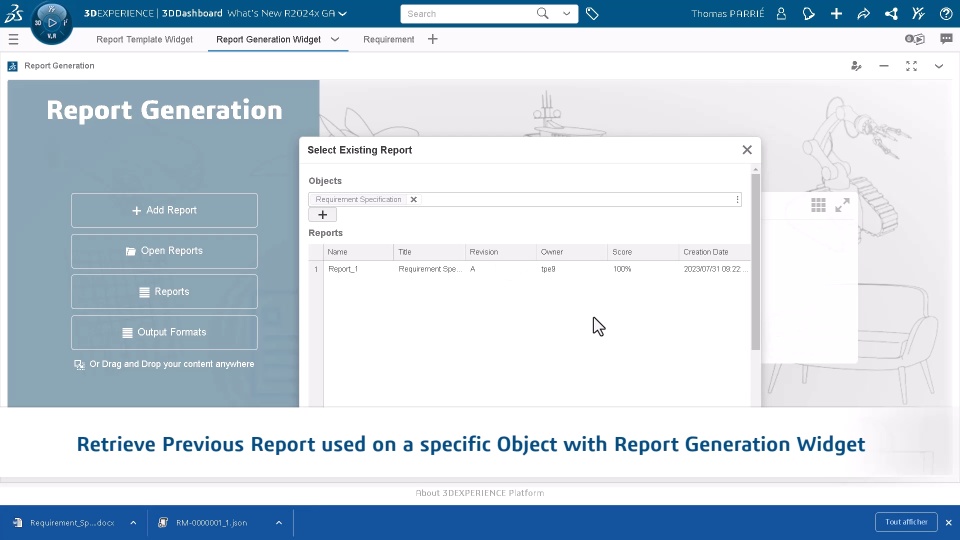Open the search options dropdown arrow
The image size is (960, 540).
click(x=566, y=13)
